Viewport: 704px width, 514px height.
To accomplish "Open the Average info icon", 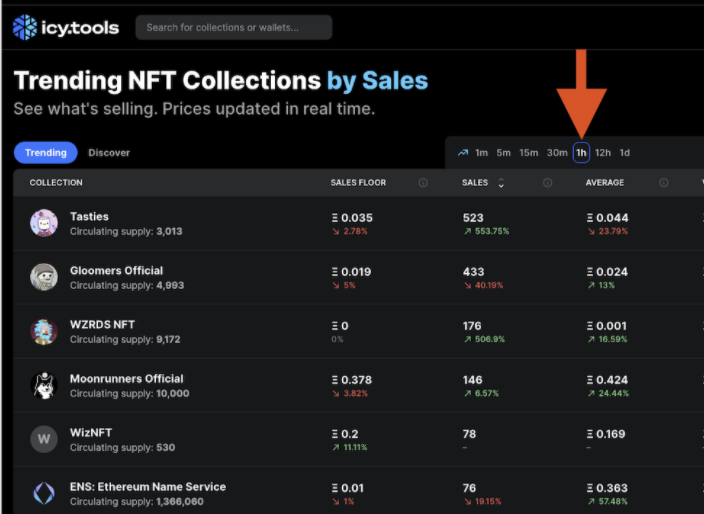I will [x=664, y=183].
